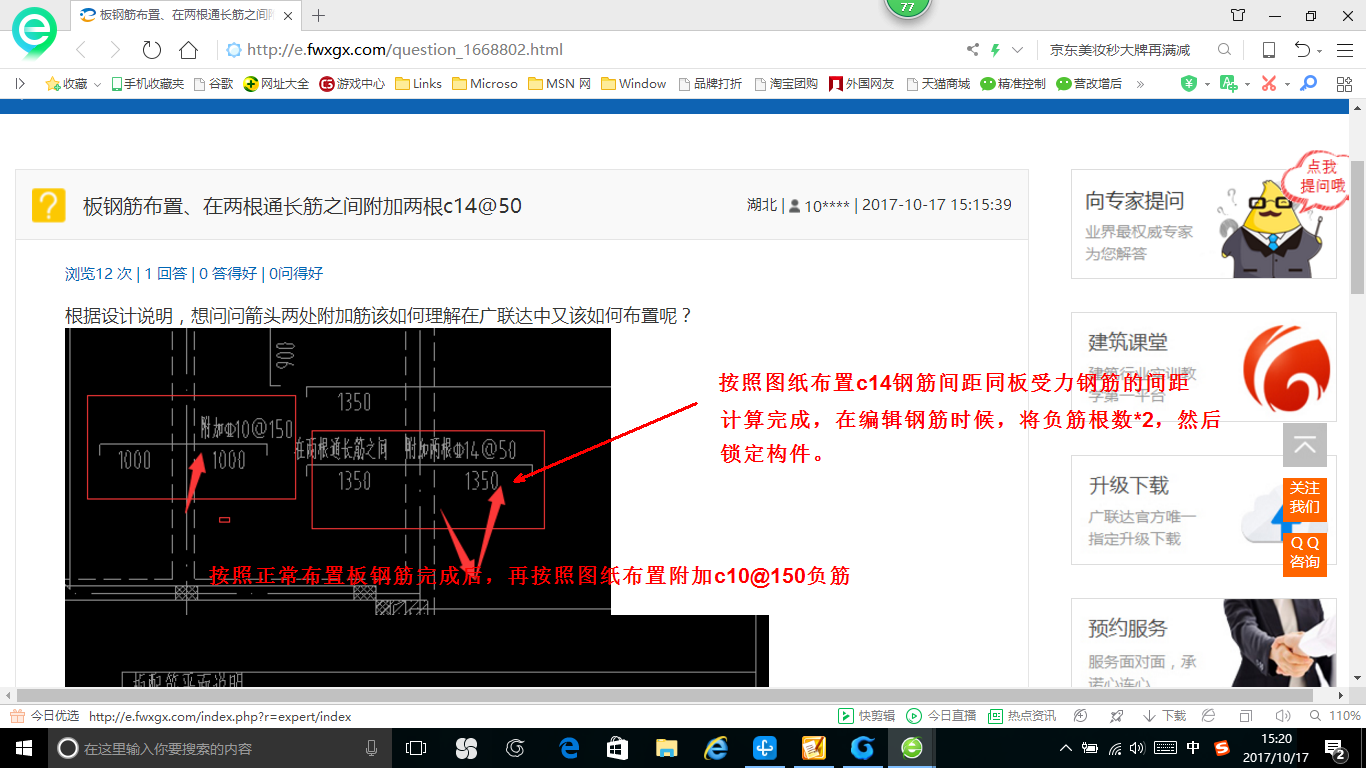Open the Links bookmark folder
The image size is (1366, 768).
click(x=419, y=84)
